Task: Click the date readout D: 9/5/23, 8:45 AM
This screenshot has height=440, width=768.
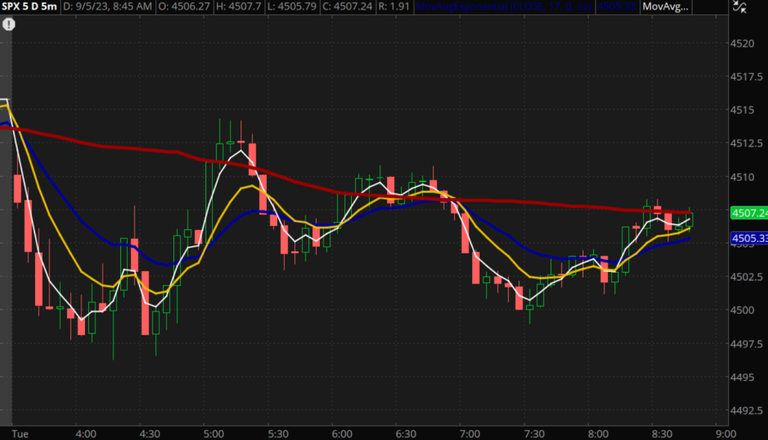Action: click(x=107, y=7)
